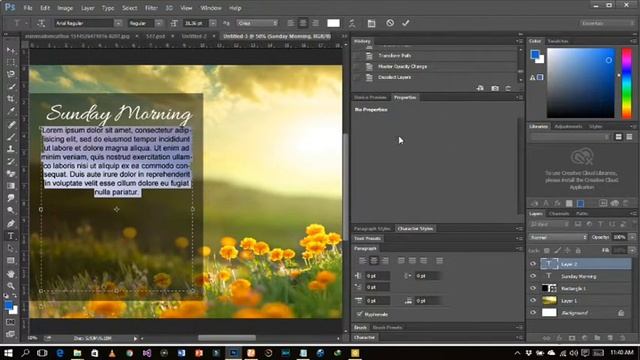Hide the Layer 2 text layer

click(533, 264)
